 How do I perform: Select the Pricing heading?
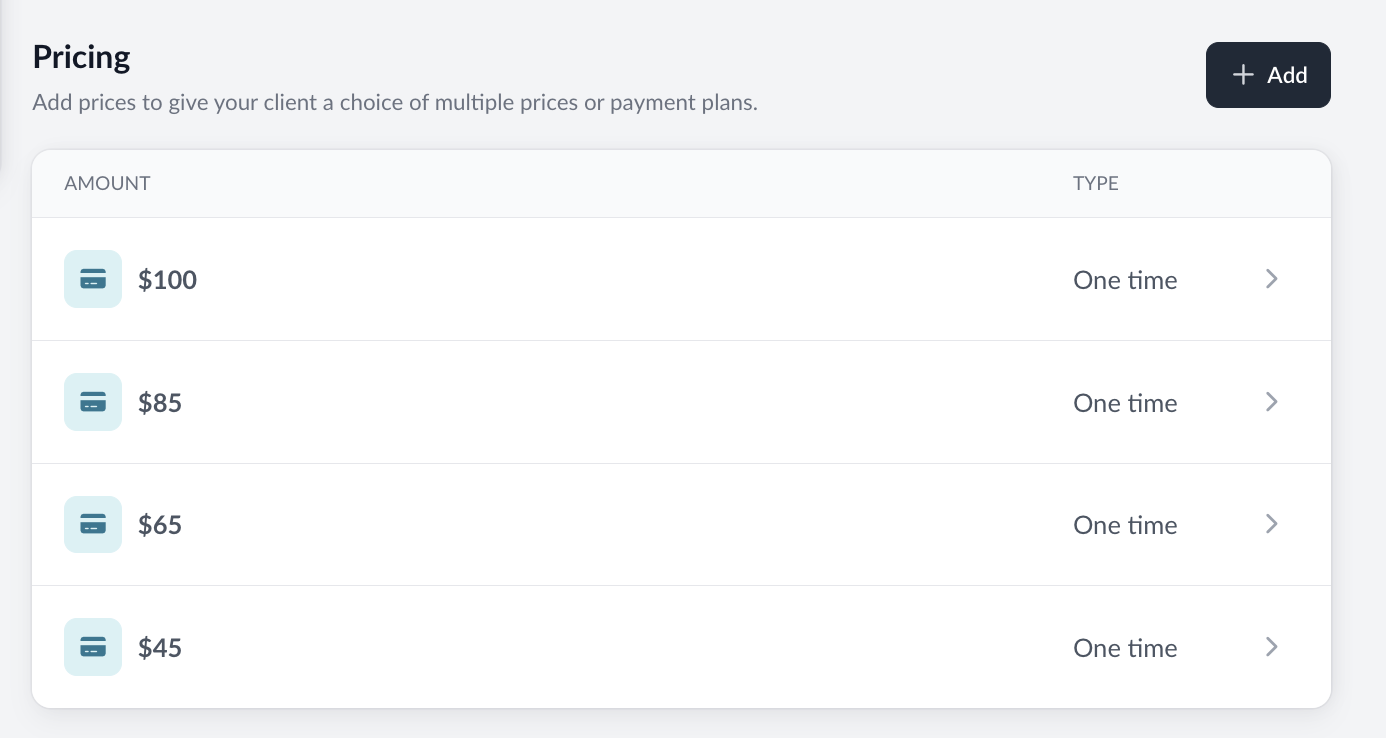pos(81,57)
